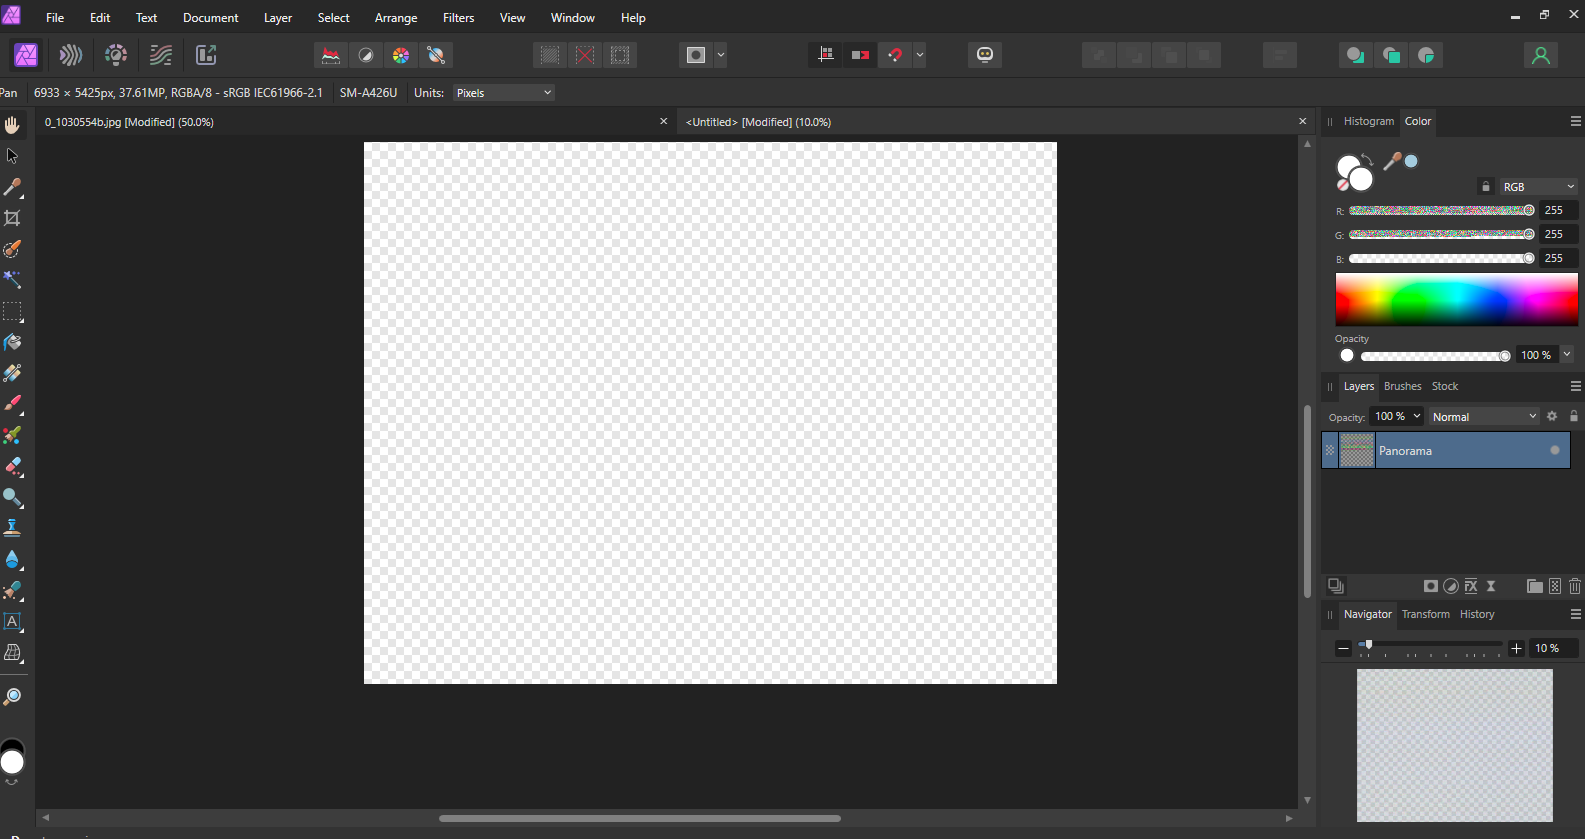This screenshot has height=839, width=1585.
Task: Expand the Normal blend mode dropdown
Action: [1483, 417]
